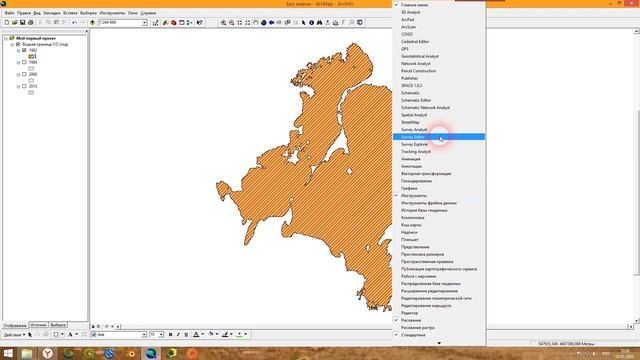Select the Identify tool icon
This screenshot has width=640, height=360.
(x=311, y=22)
